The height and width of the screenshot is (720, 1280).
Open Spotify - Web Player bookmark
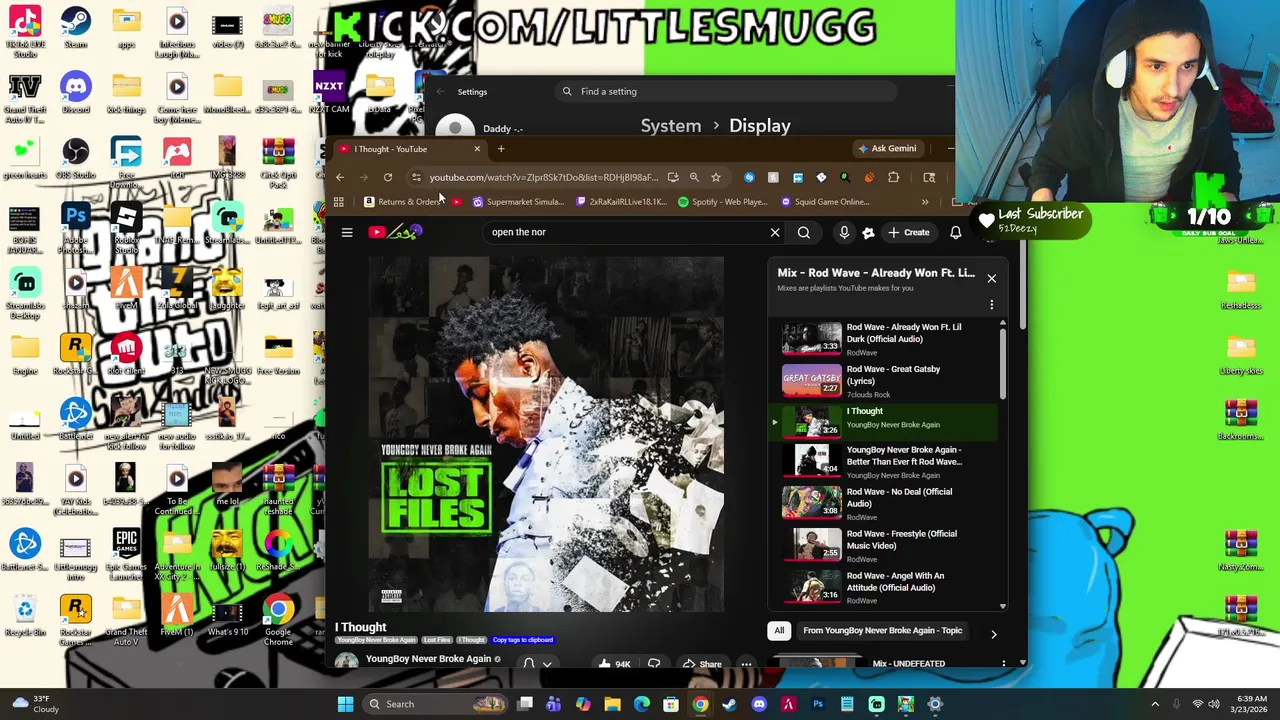[x=722, y=202]
